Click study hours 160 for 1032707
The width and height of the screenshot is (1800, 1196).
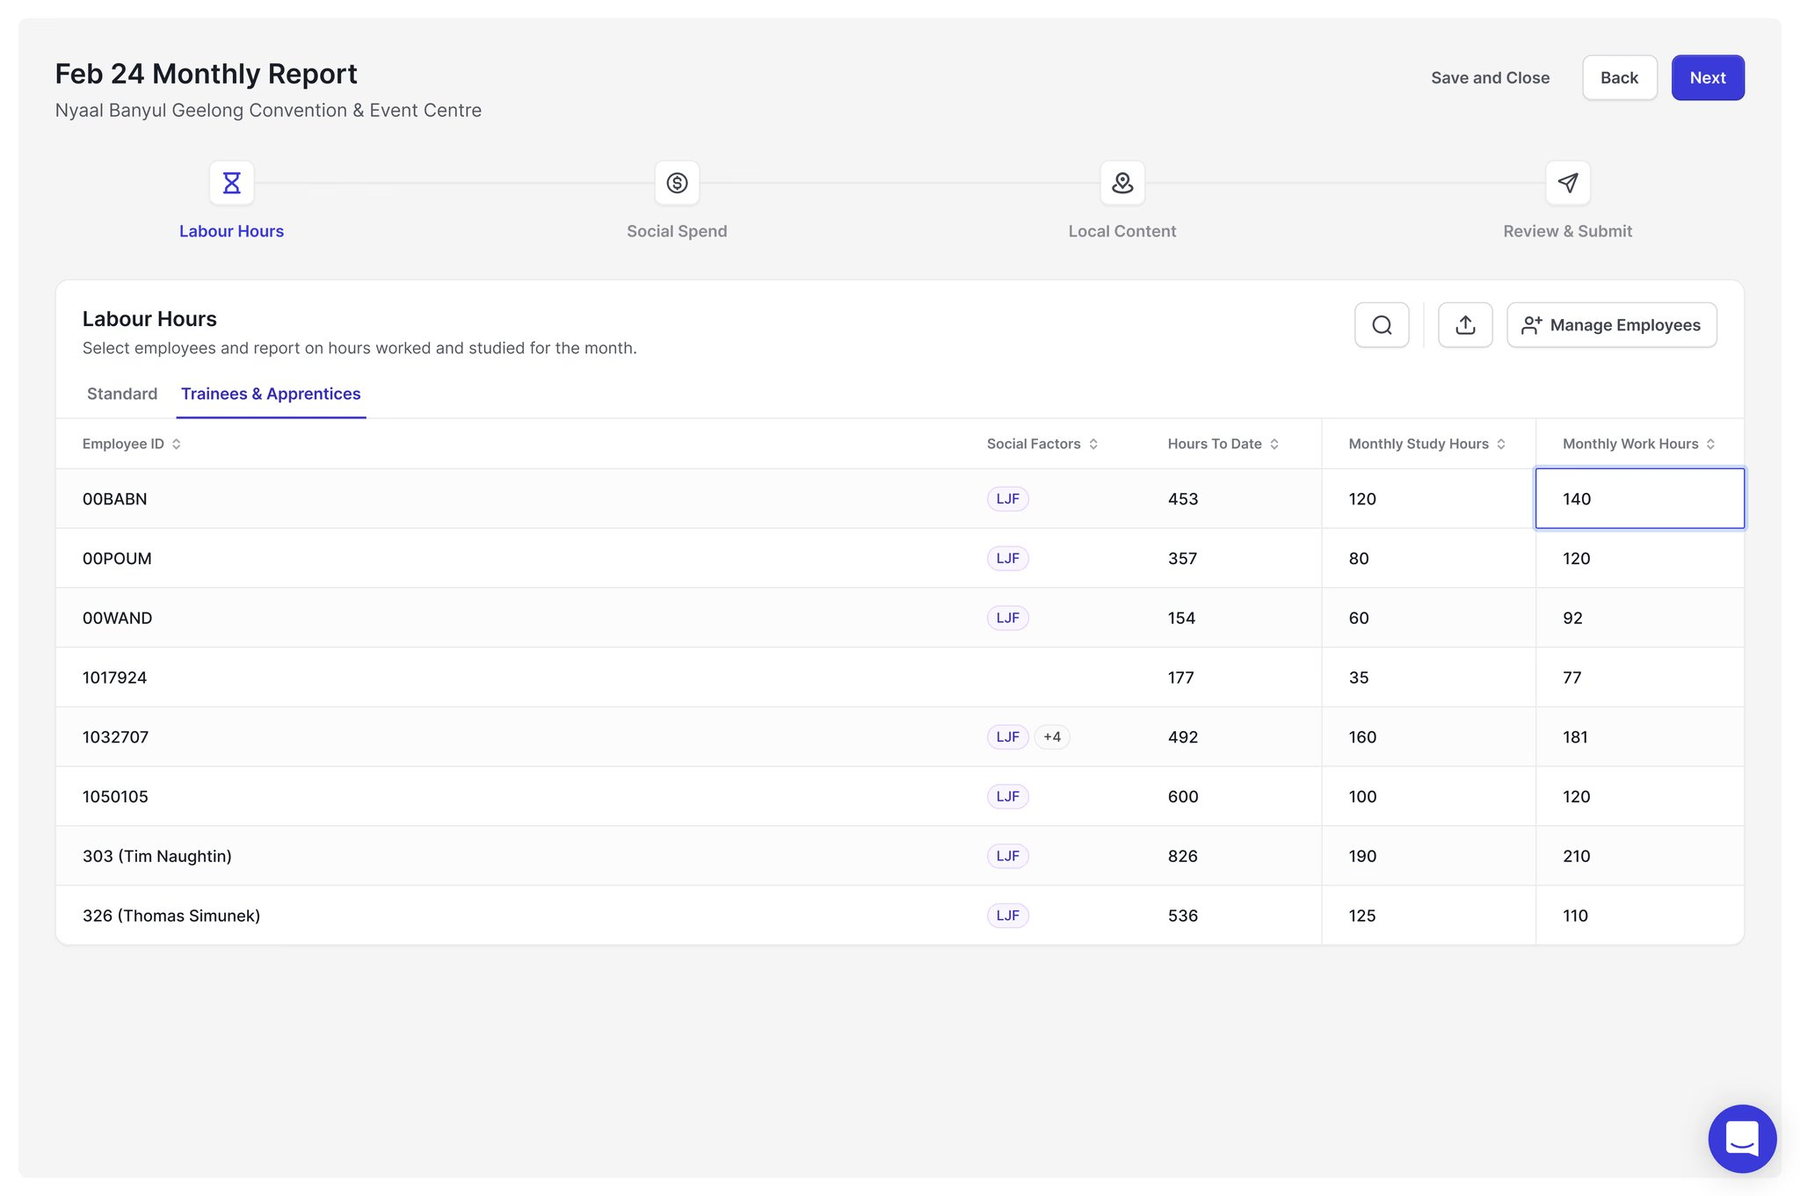click(1428, 737)
